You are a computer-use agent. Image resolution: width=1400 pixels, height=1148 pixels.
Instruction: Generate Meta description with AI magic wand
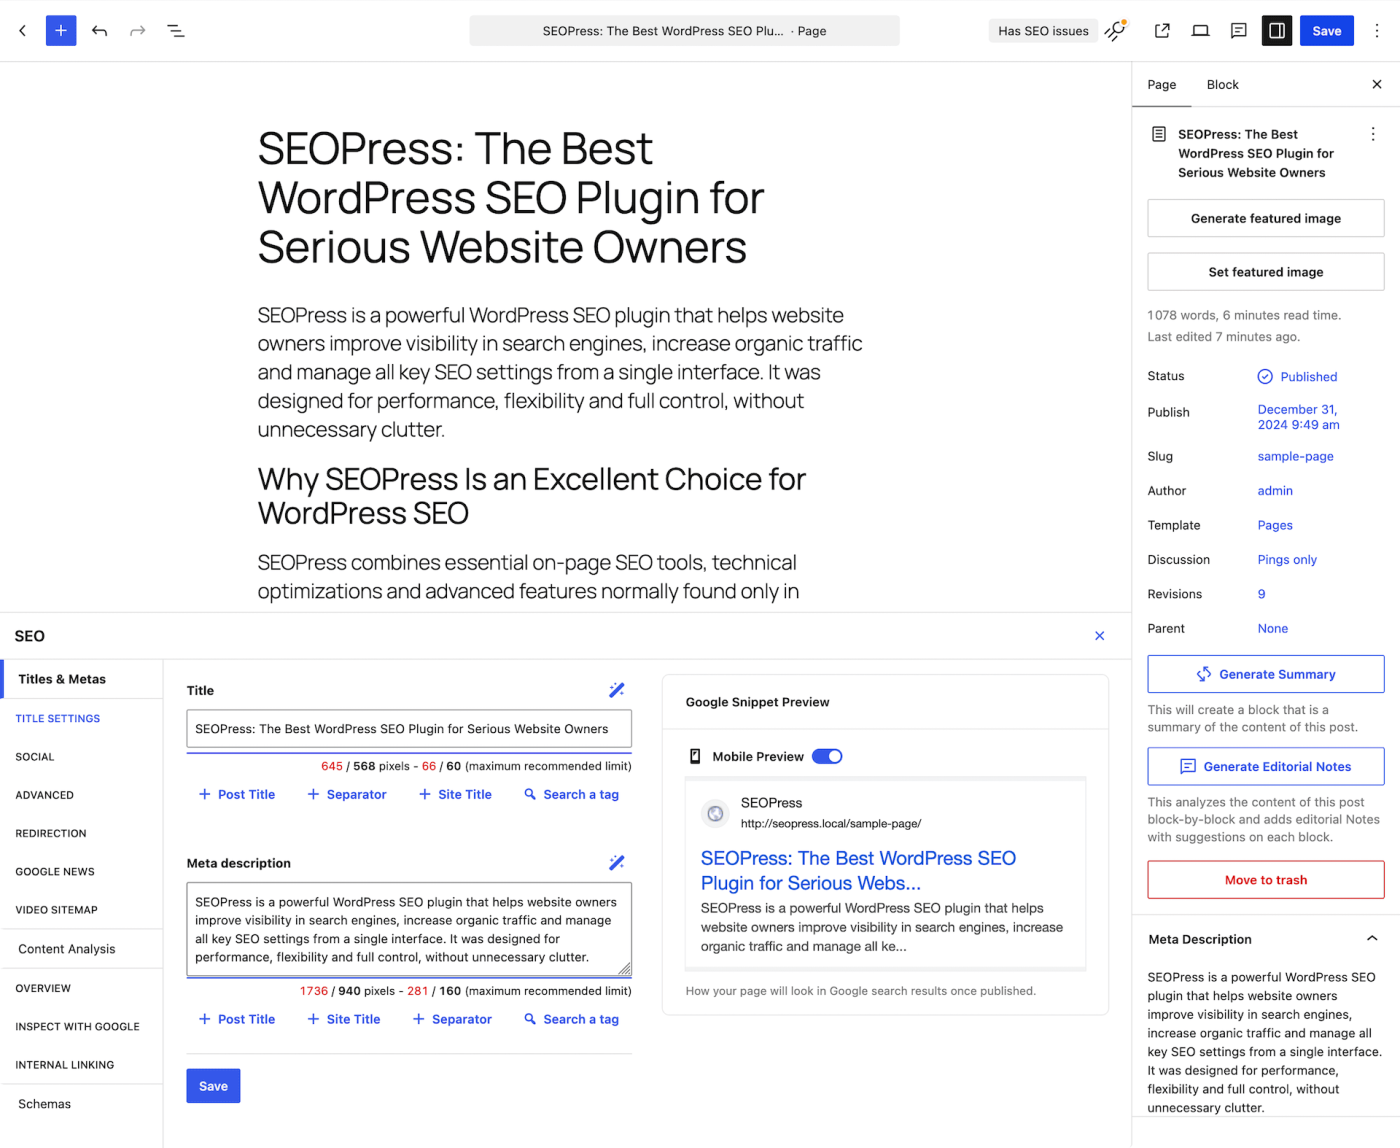(617, 862)
